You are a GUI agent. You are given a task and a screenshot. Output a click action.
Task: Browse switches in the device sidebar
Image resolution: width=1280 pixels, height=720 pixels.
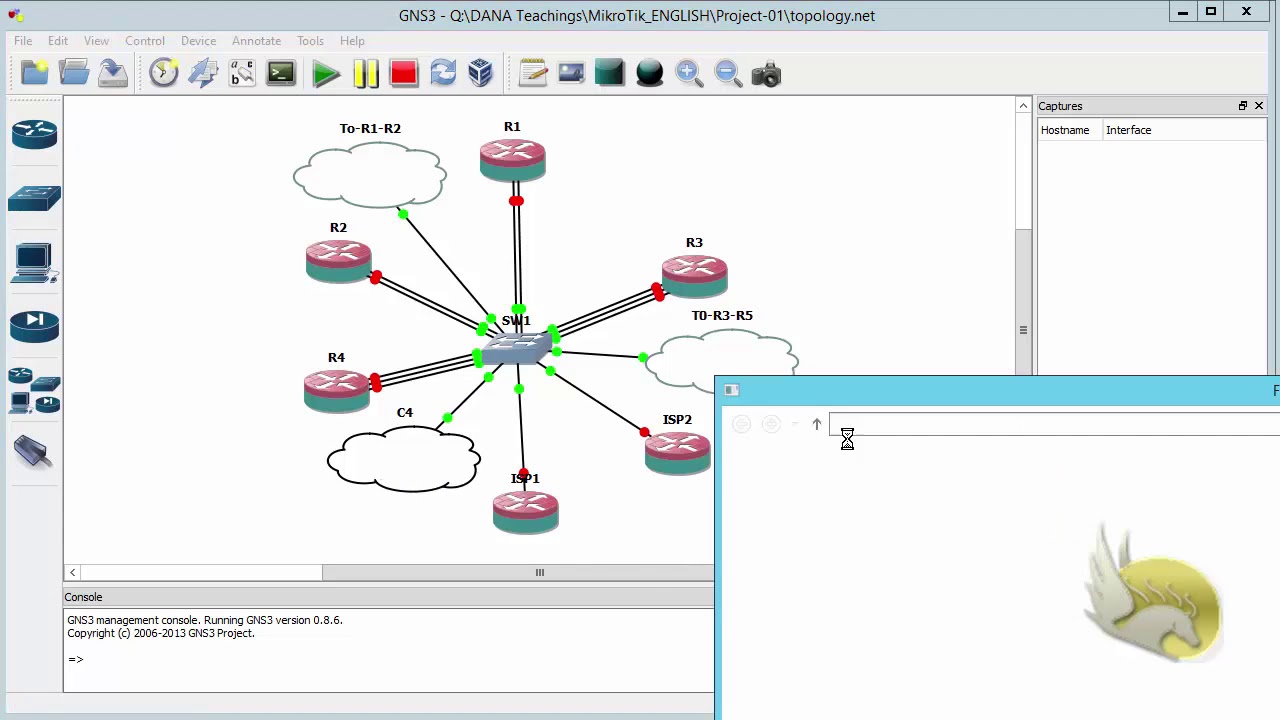(34, 198)
